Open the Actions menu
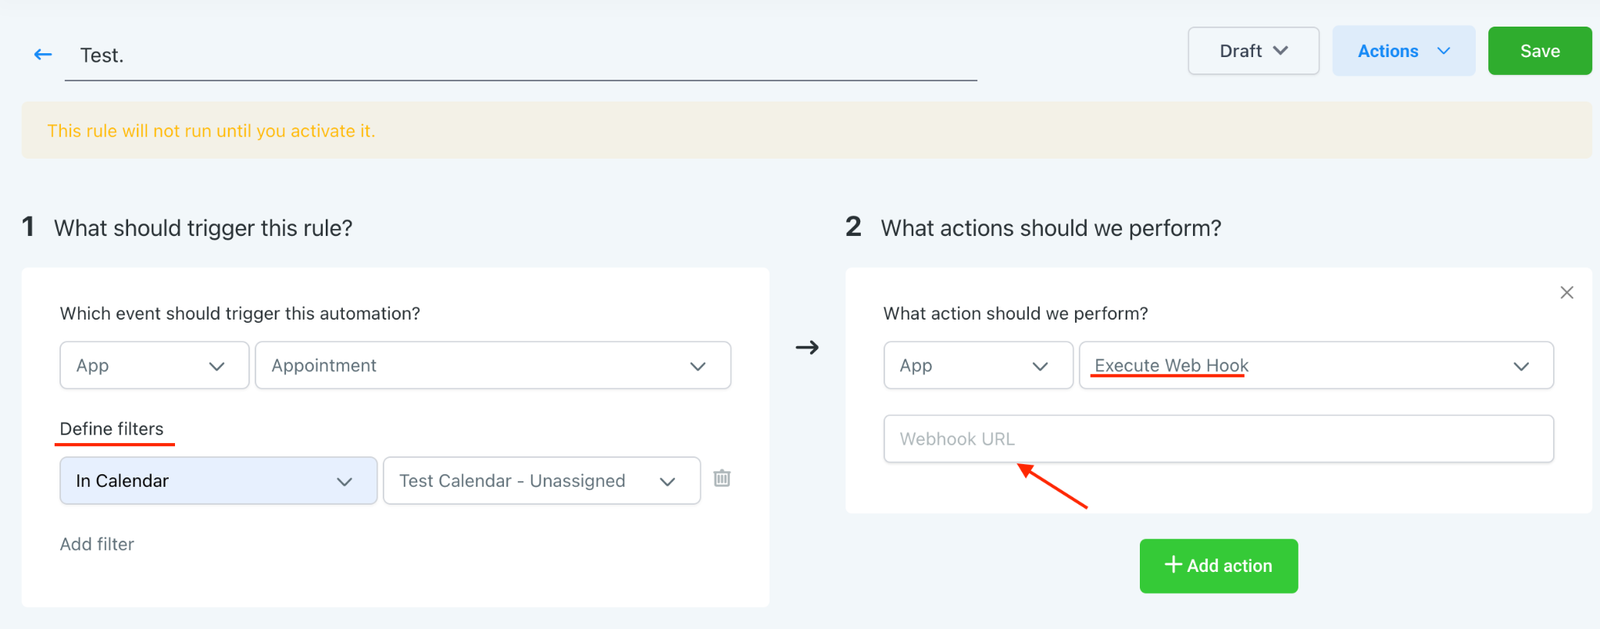 (x=1403, y=51)
